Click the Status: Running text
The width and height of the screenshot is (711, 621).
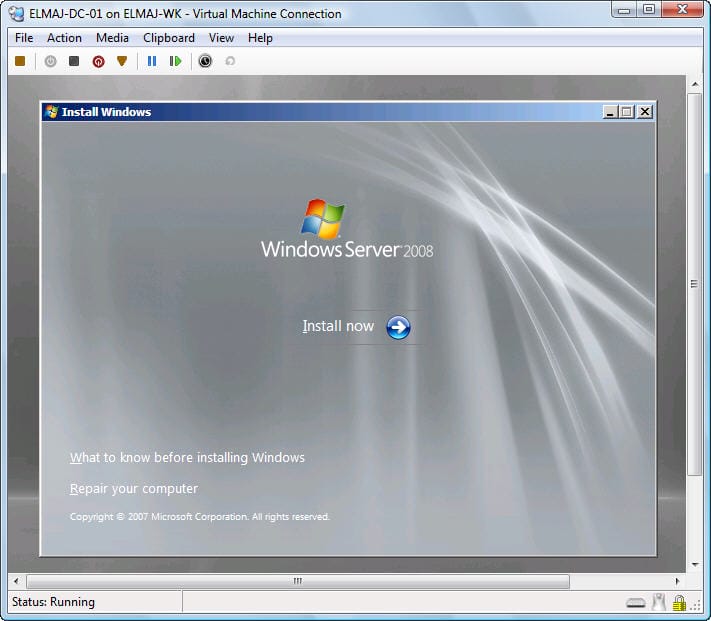pos(54,602)
